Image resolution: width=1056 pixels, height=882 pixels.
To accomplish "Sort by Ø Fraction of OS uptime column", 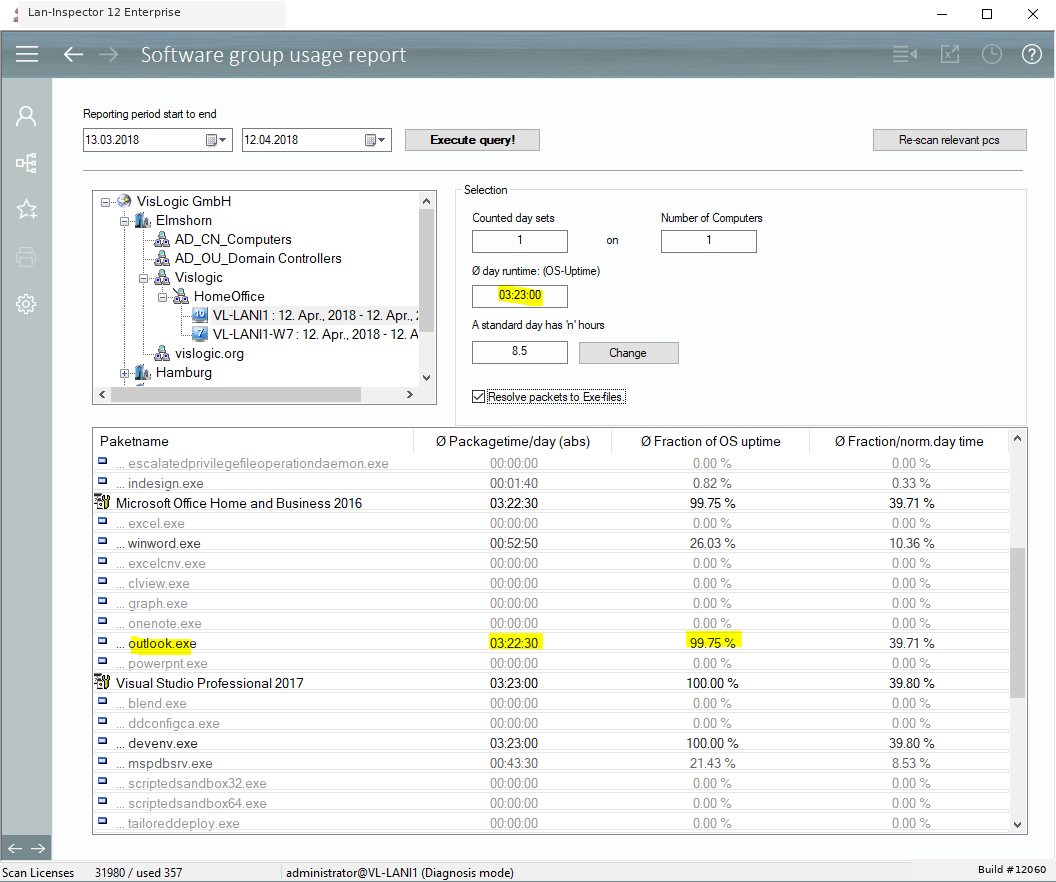I will pyautogui.click(x=710, y=442).
